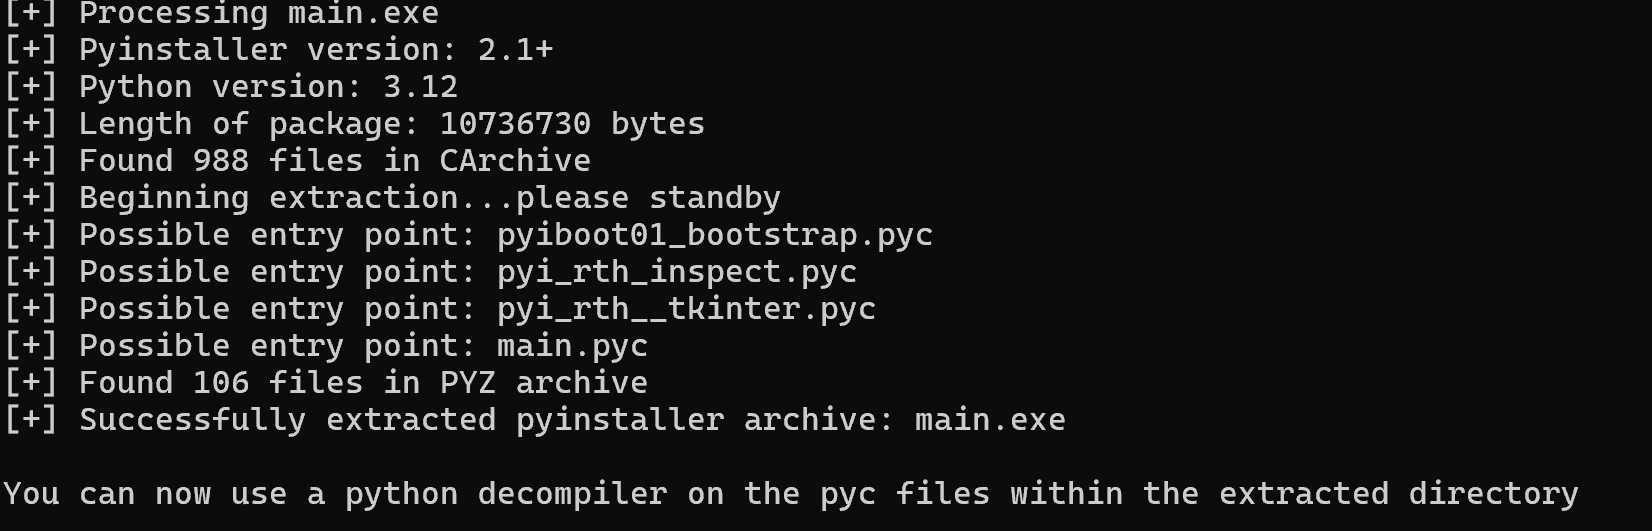The height and width of the screenshot is (531, 1652).
Task: Click the text 'Beginning extraction...please standby'
Action: coord(430,198)
